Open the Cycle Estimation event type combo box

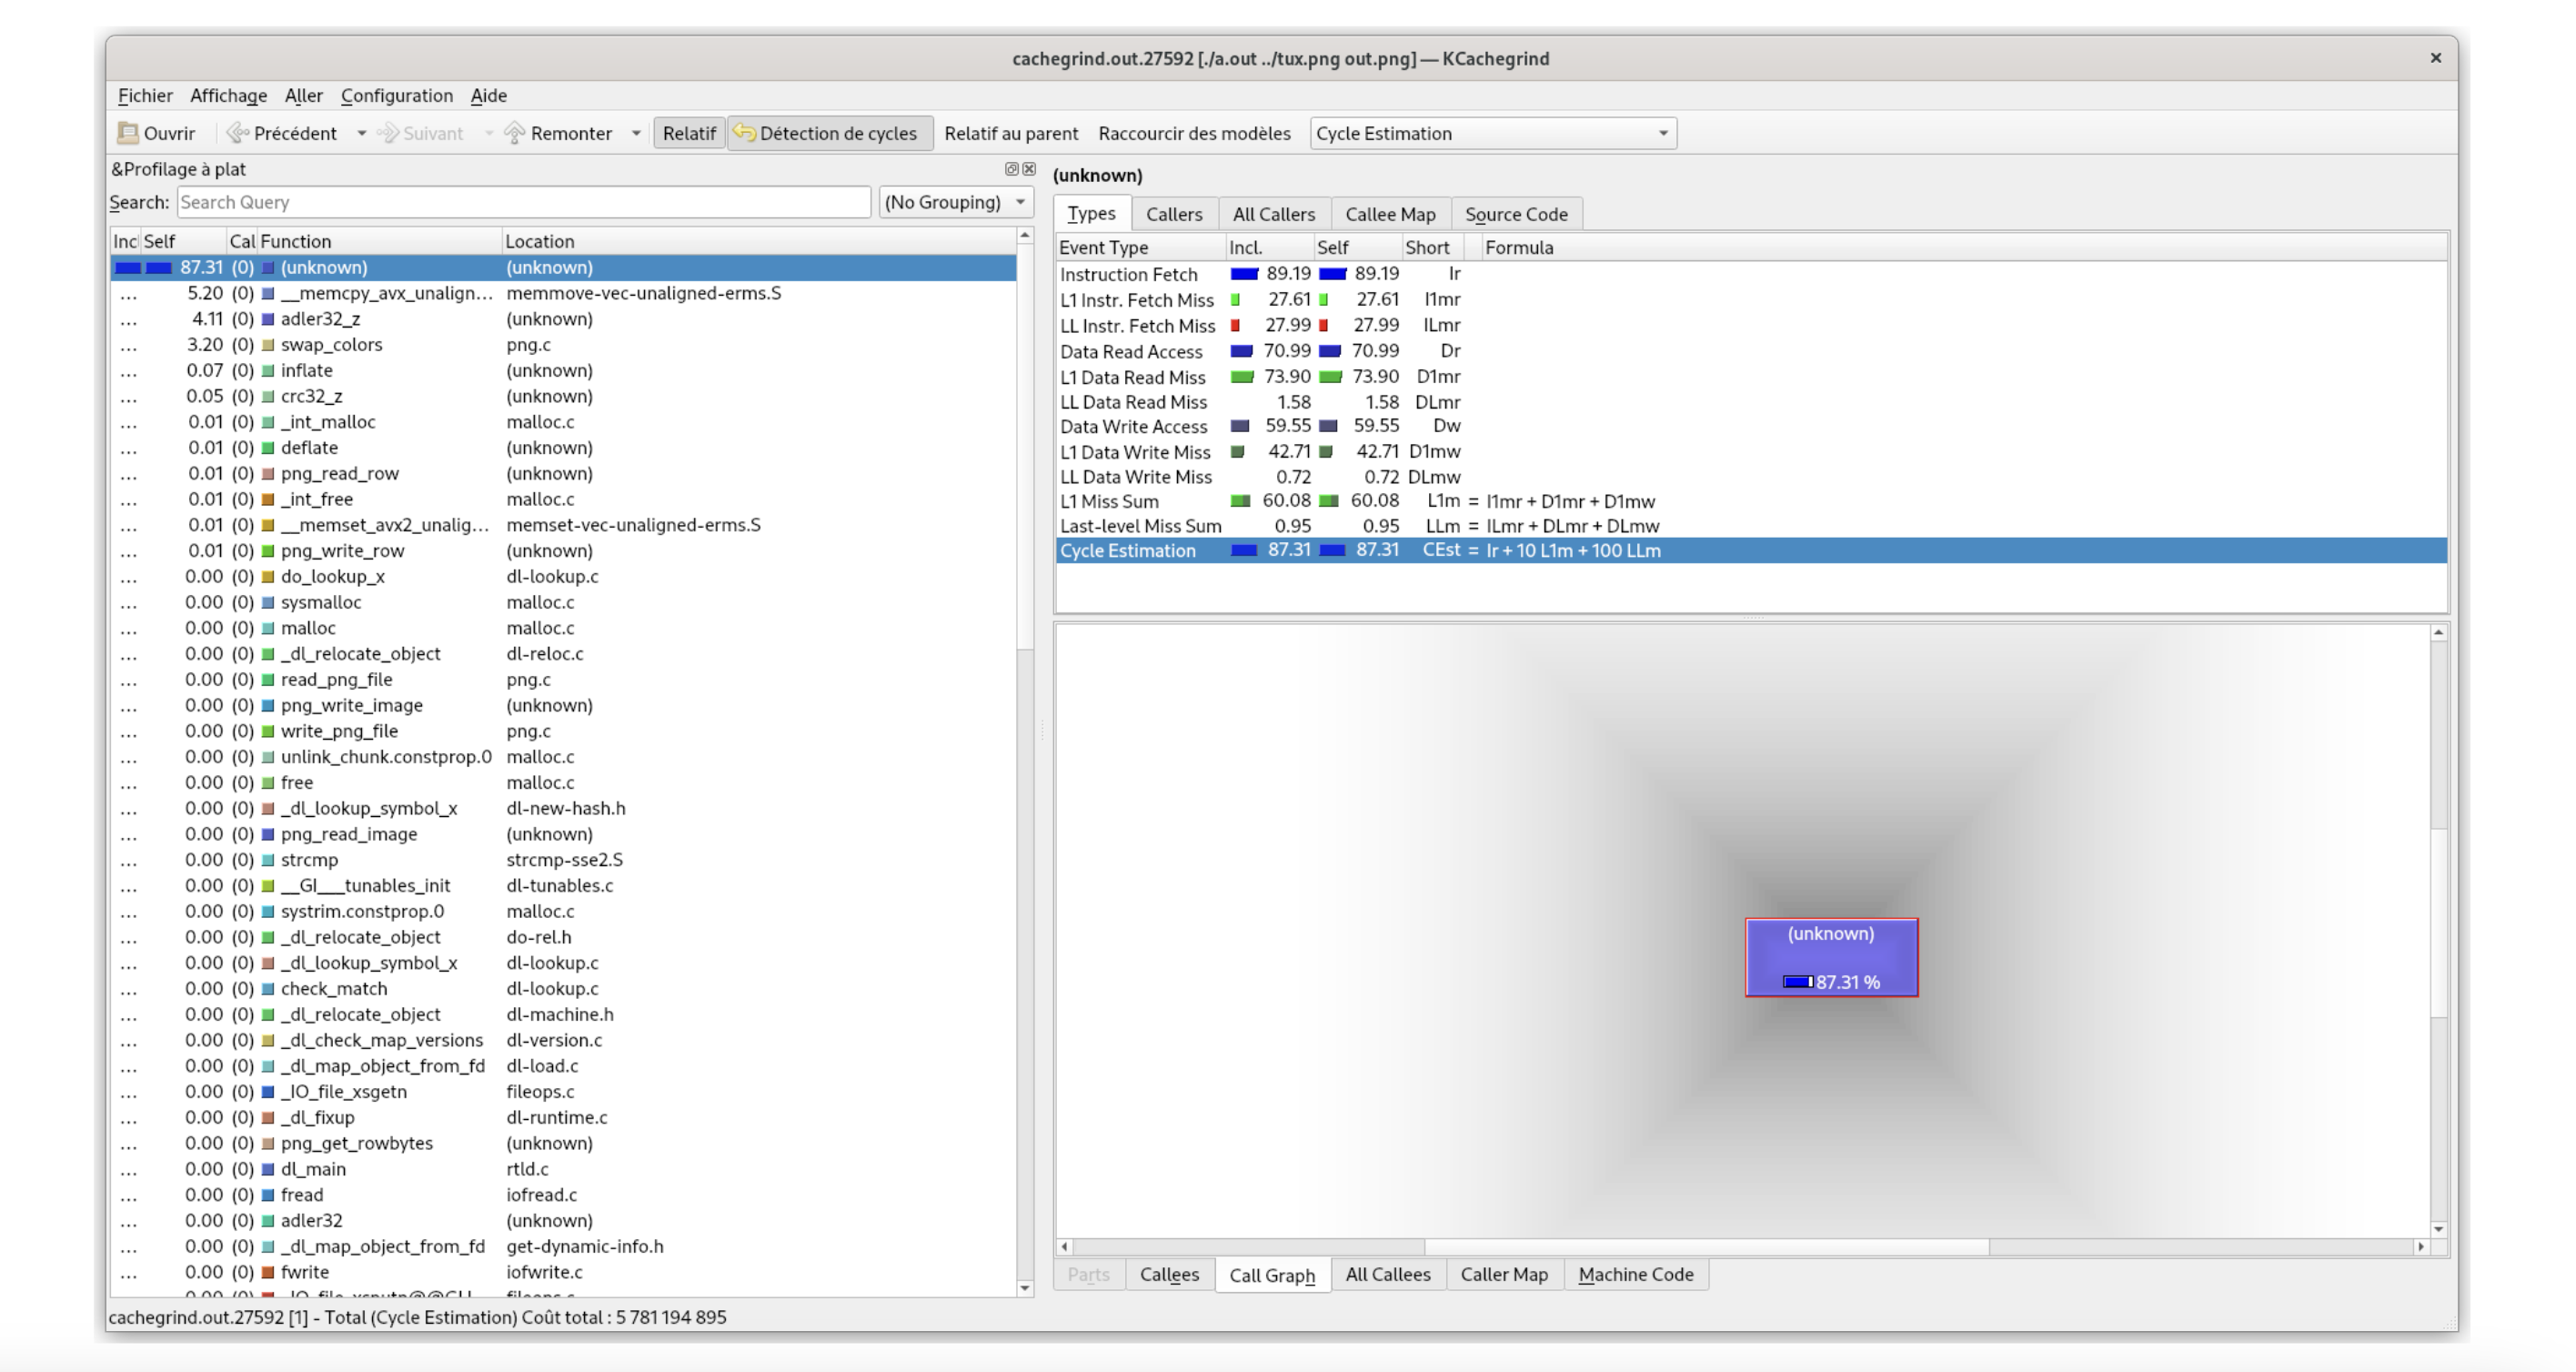coord(1493,133)
